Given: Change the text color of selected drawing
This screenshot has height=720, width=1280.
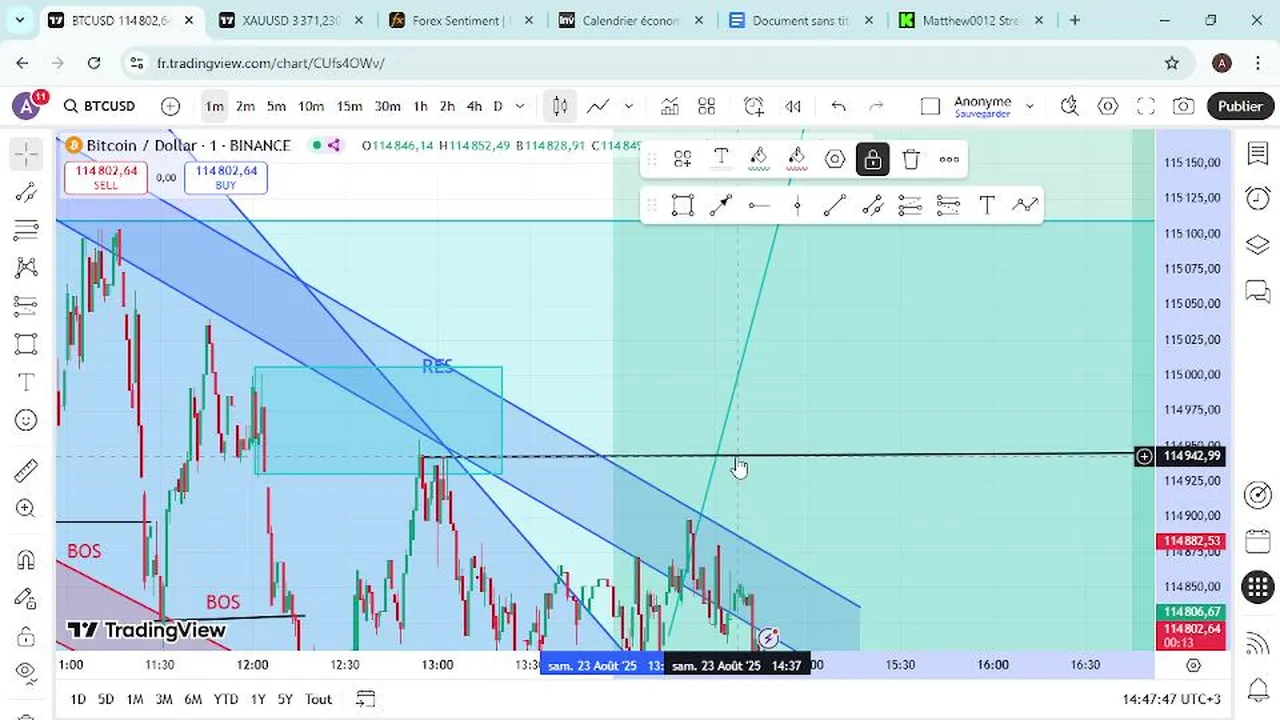Looking at the screenshot, I should 721,159.
